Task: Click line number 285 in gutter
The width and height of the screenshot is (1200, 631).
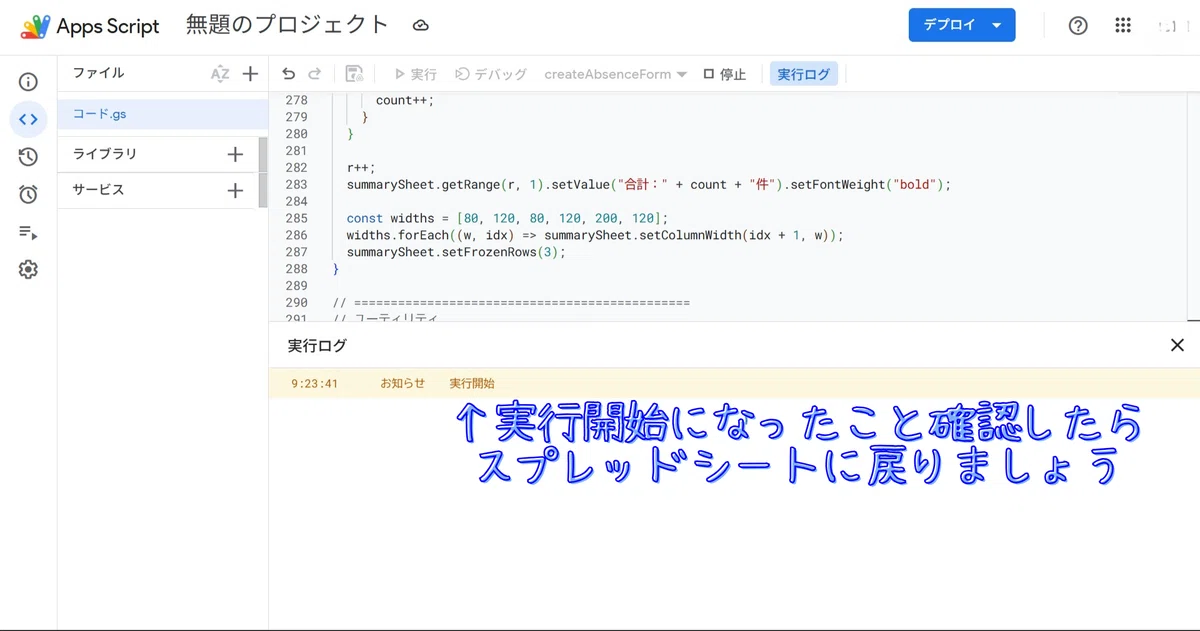Action: [296, 218]
